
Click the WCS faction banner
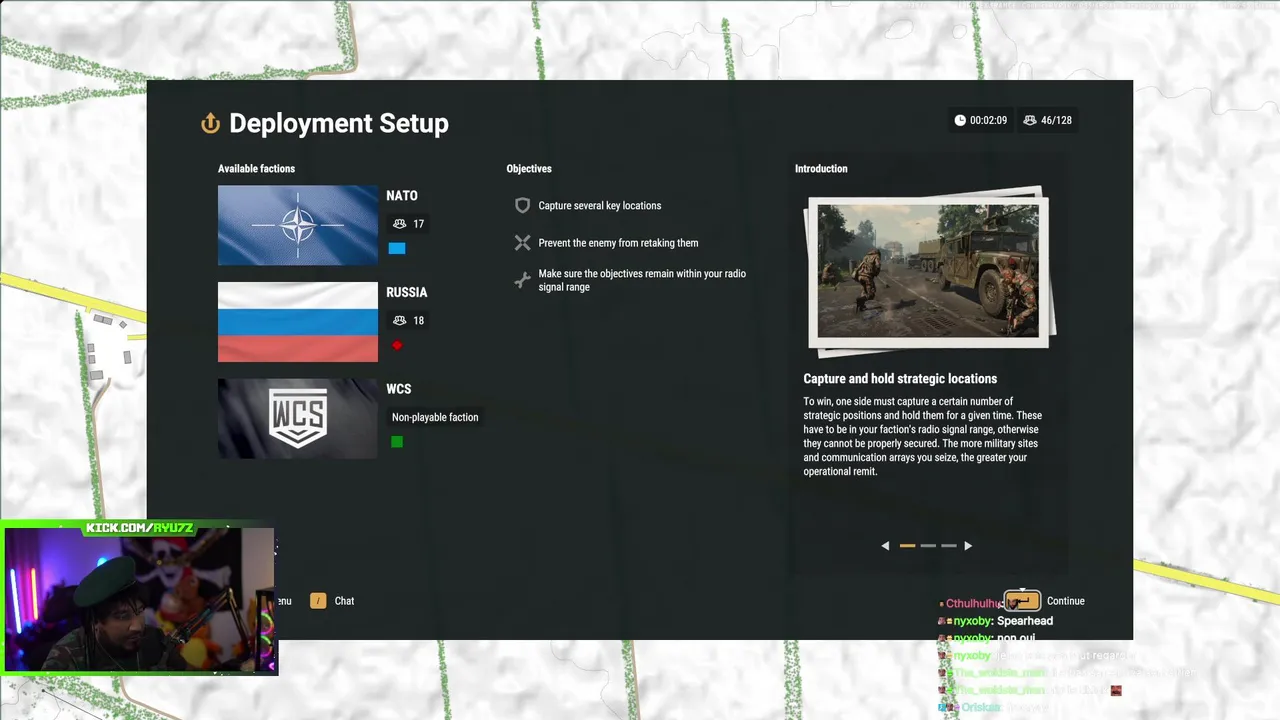tap(298, 418)
